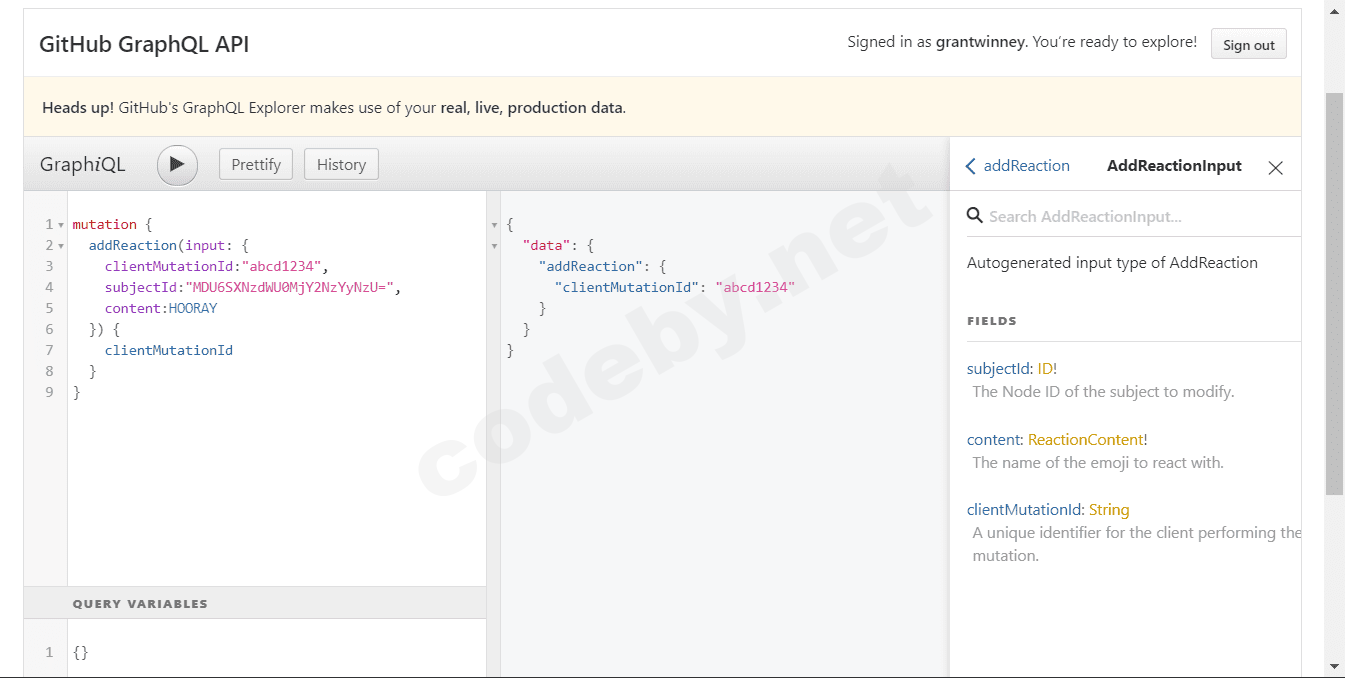Click the page scrollbar down arrow
Viewport: 1345px width, 678px height.
click(x=1334, y=666)
